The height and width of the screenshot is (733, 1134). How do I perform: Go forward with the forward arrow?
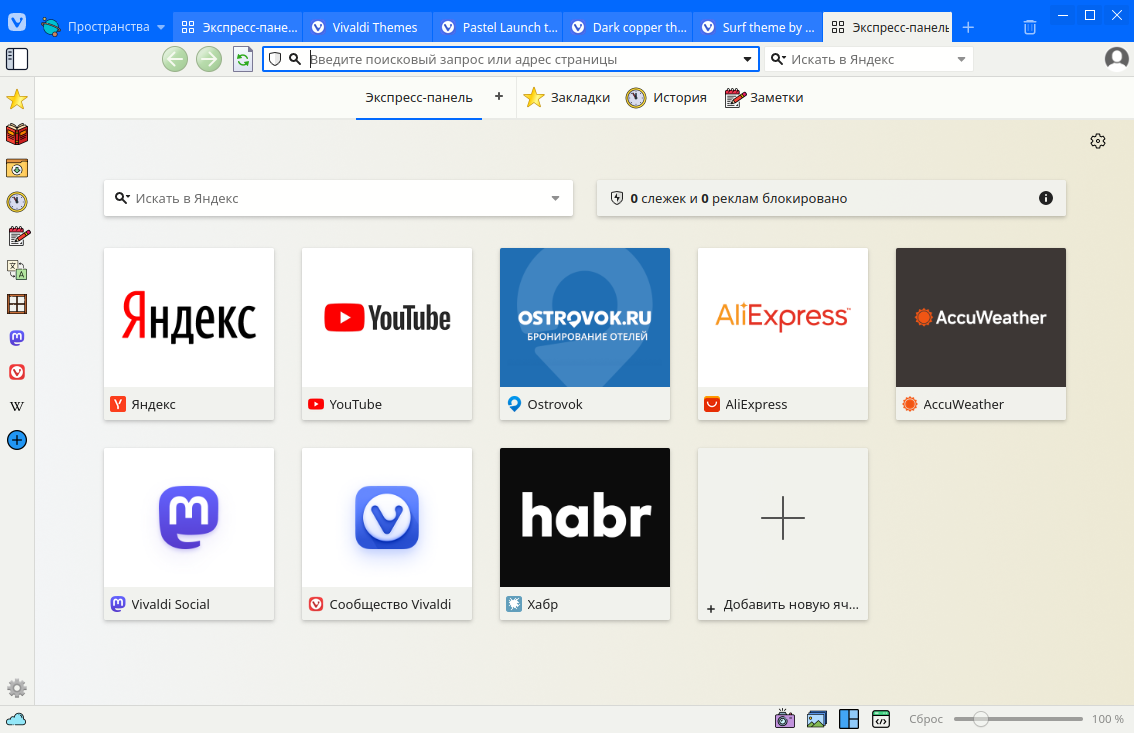tap(209, 59)
